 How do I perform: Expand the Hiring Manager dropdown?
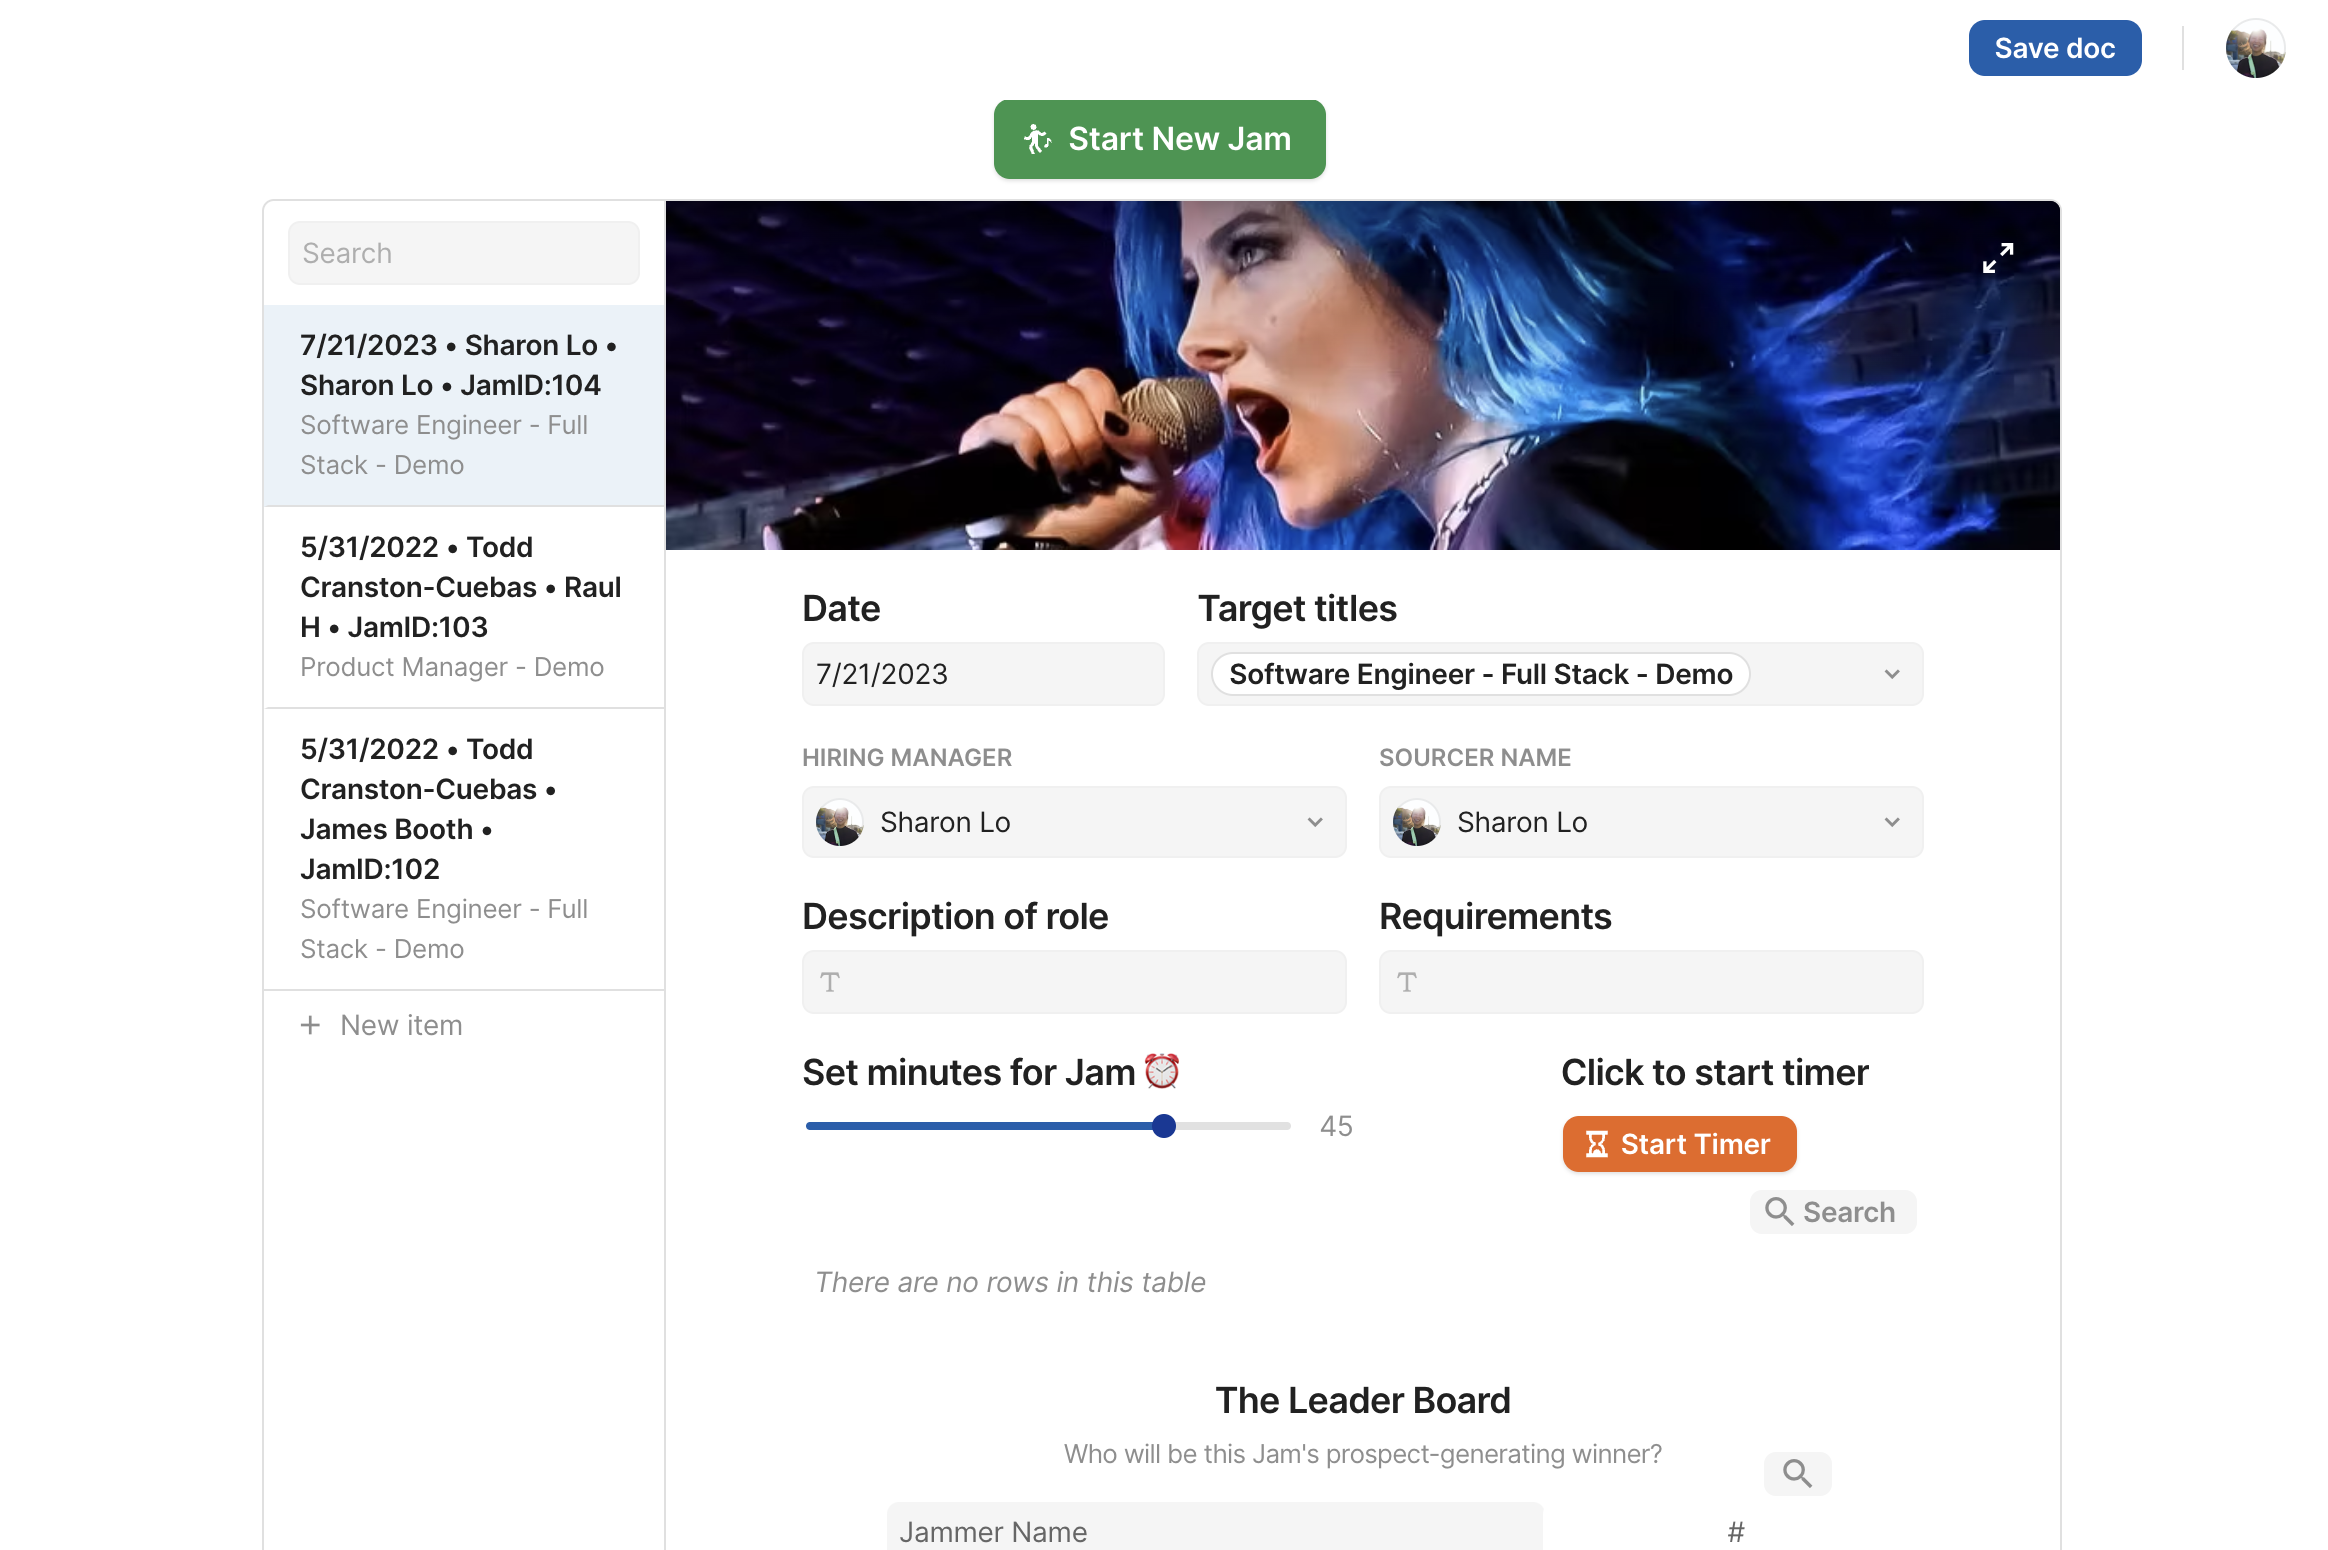coord(1315,822)
